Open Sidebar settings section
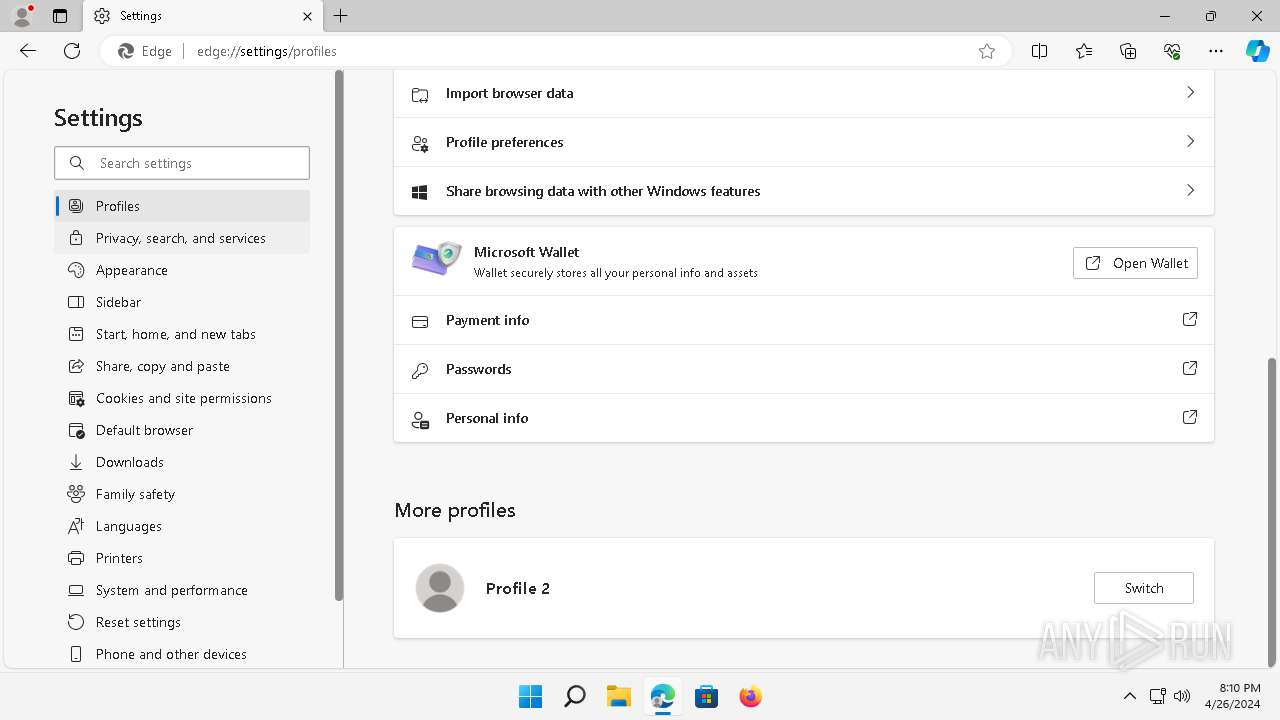This screenshot has width=1280, height=720. pos(182,302)
